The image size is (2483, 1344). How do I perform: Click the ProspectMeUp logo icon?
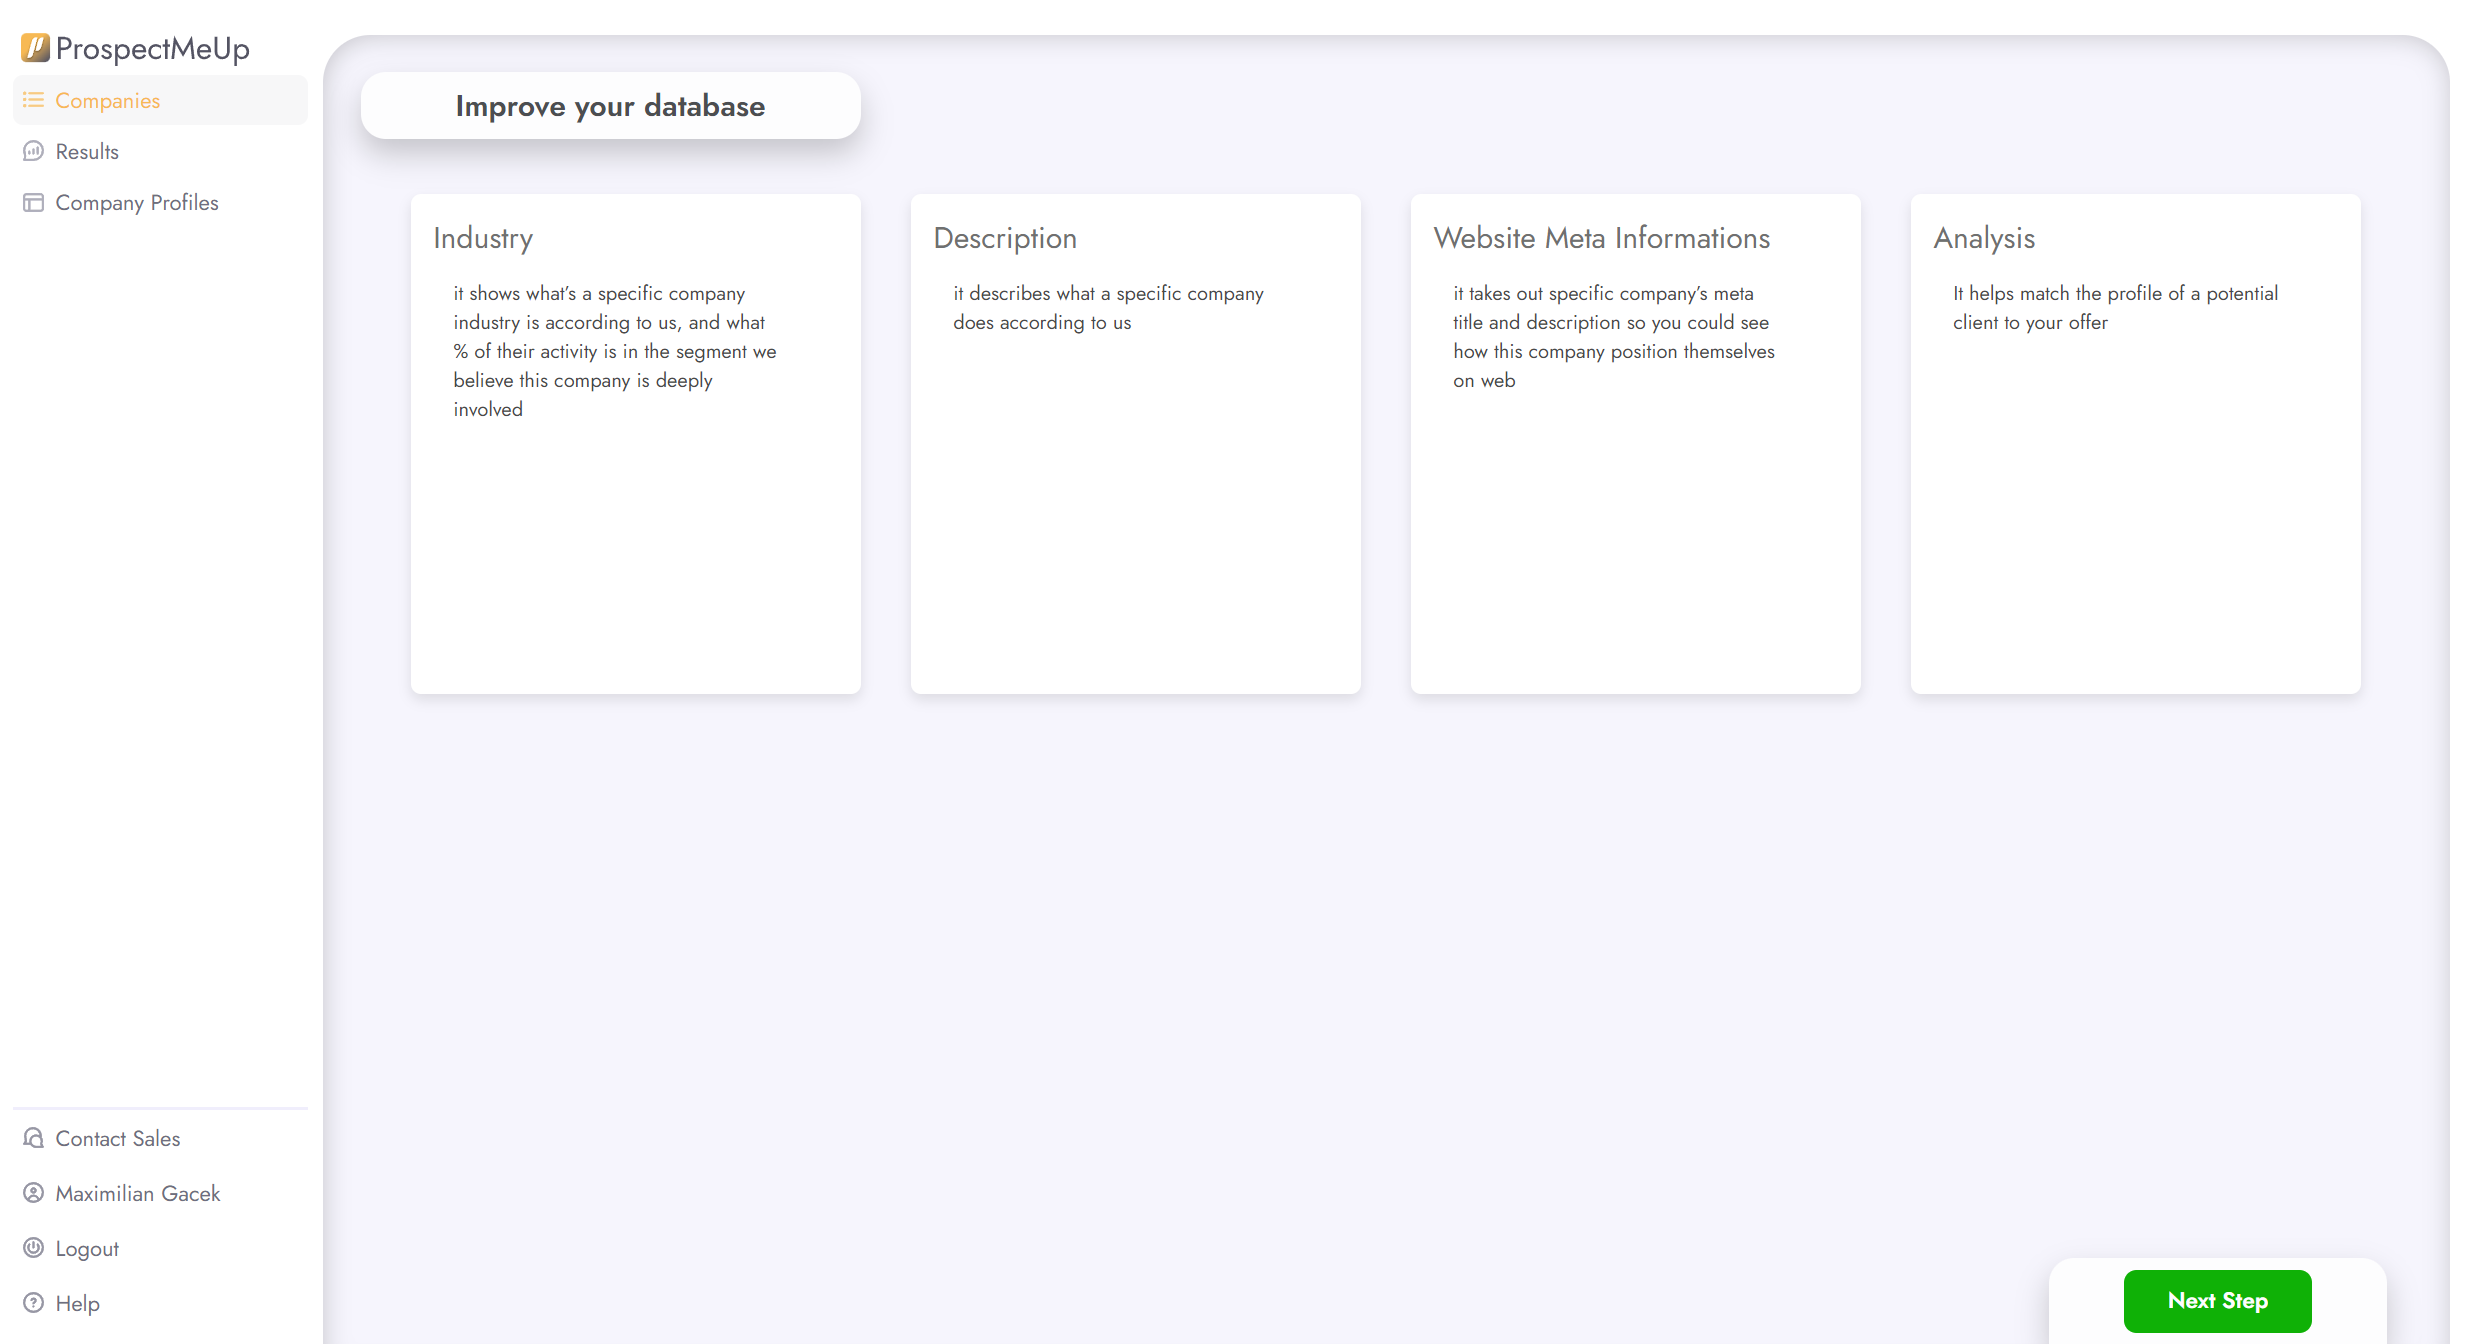click(x=35, y=47)
